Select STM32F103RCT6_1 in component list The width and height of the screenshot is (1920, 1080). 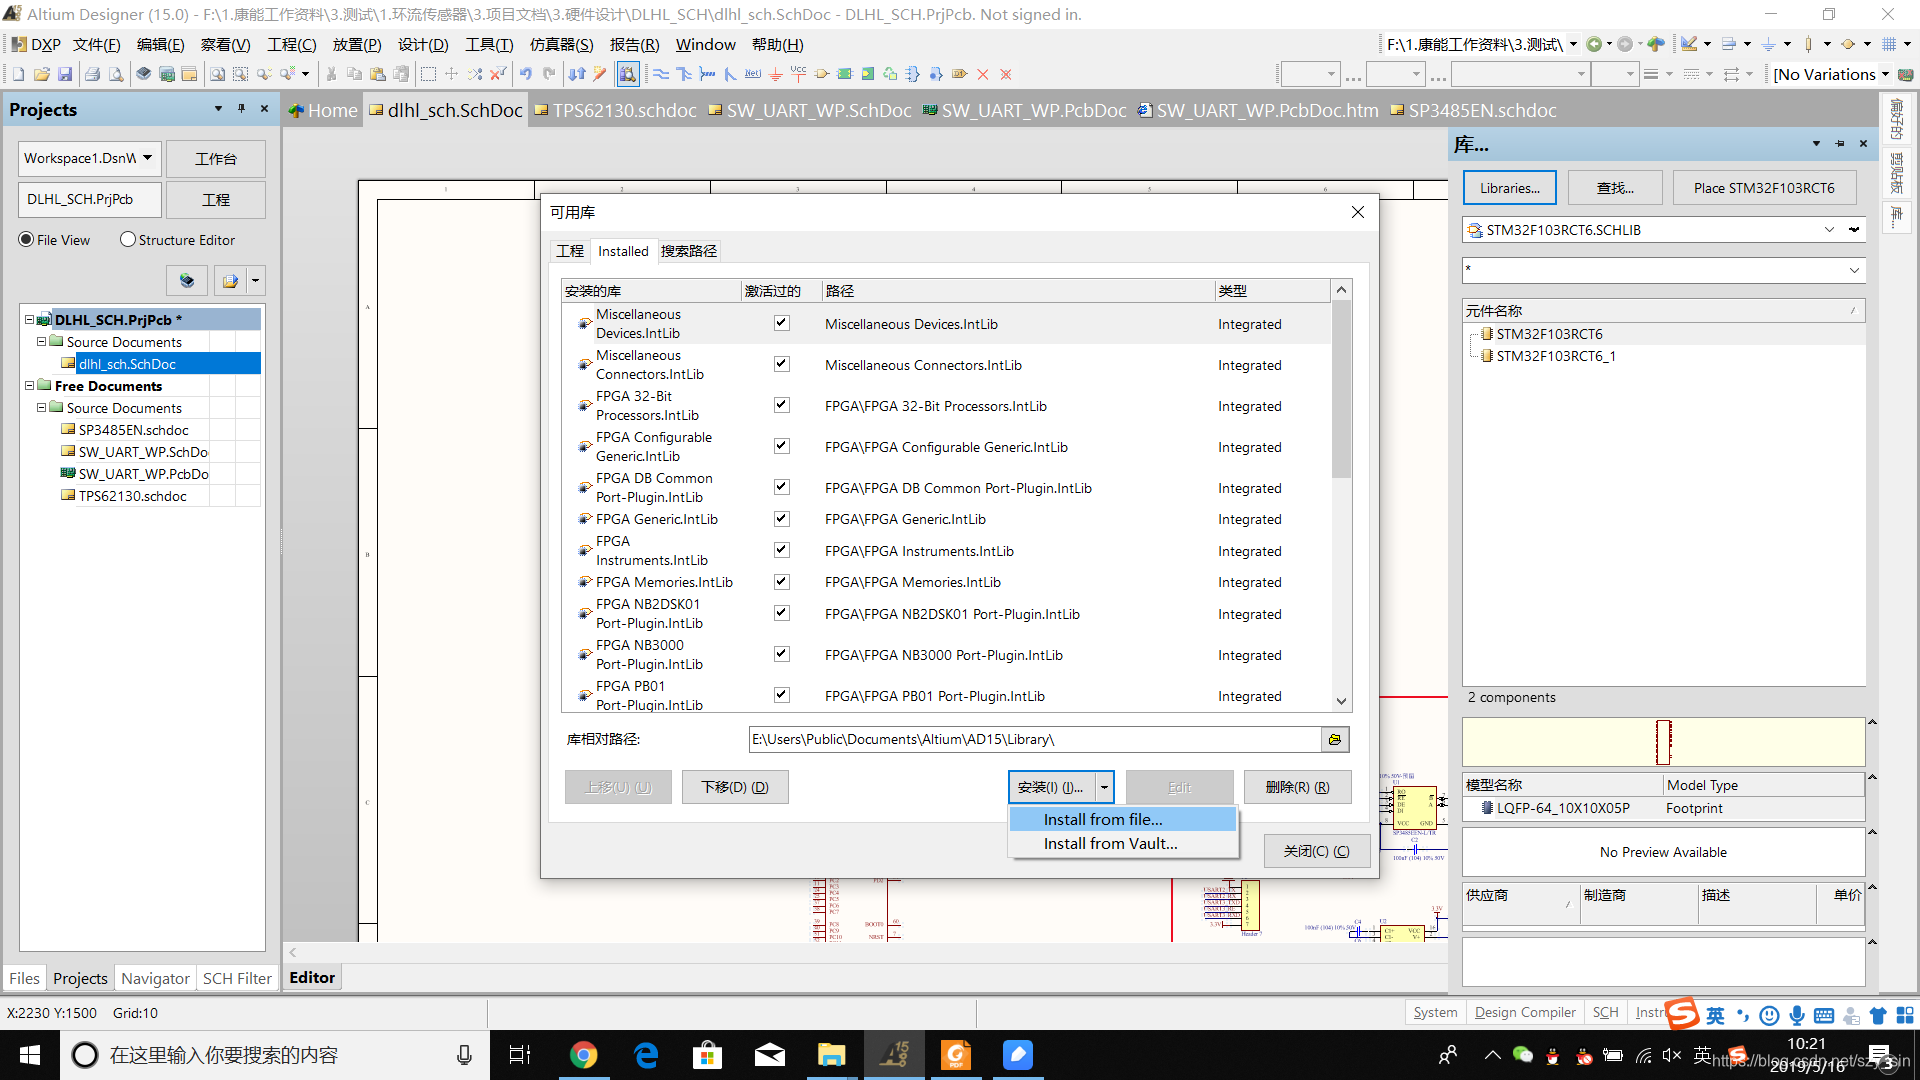click(1555, 356)
